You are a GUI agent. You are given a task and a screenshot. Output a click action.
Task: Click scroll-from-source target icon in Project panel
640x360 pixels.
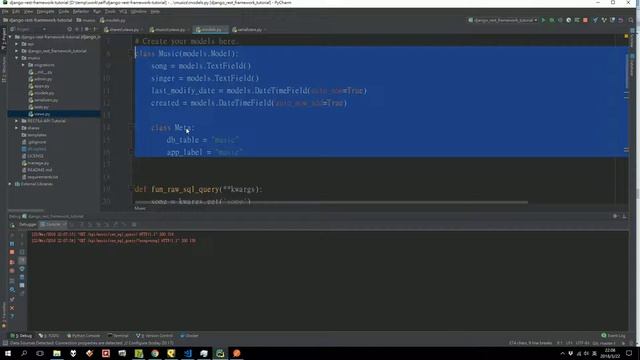69,29
